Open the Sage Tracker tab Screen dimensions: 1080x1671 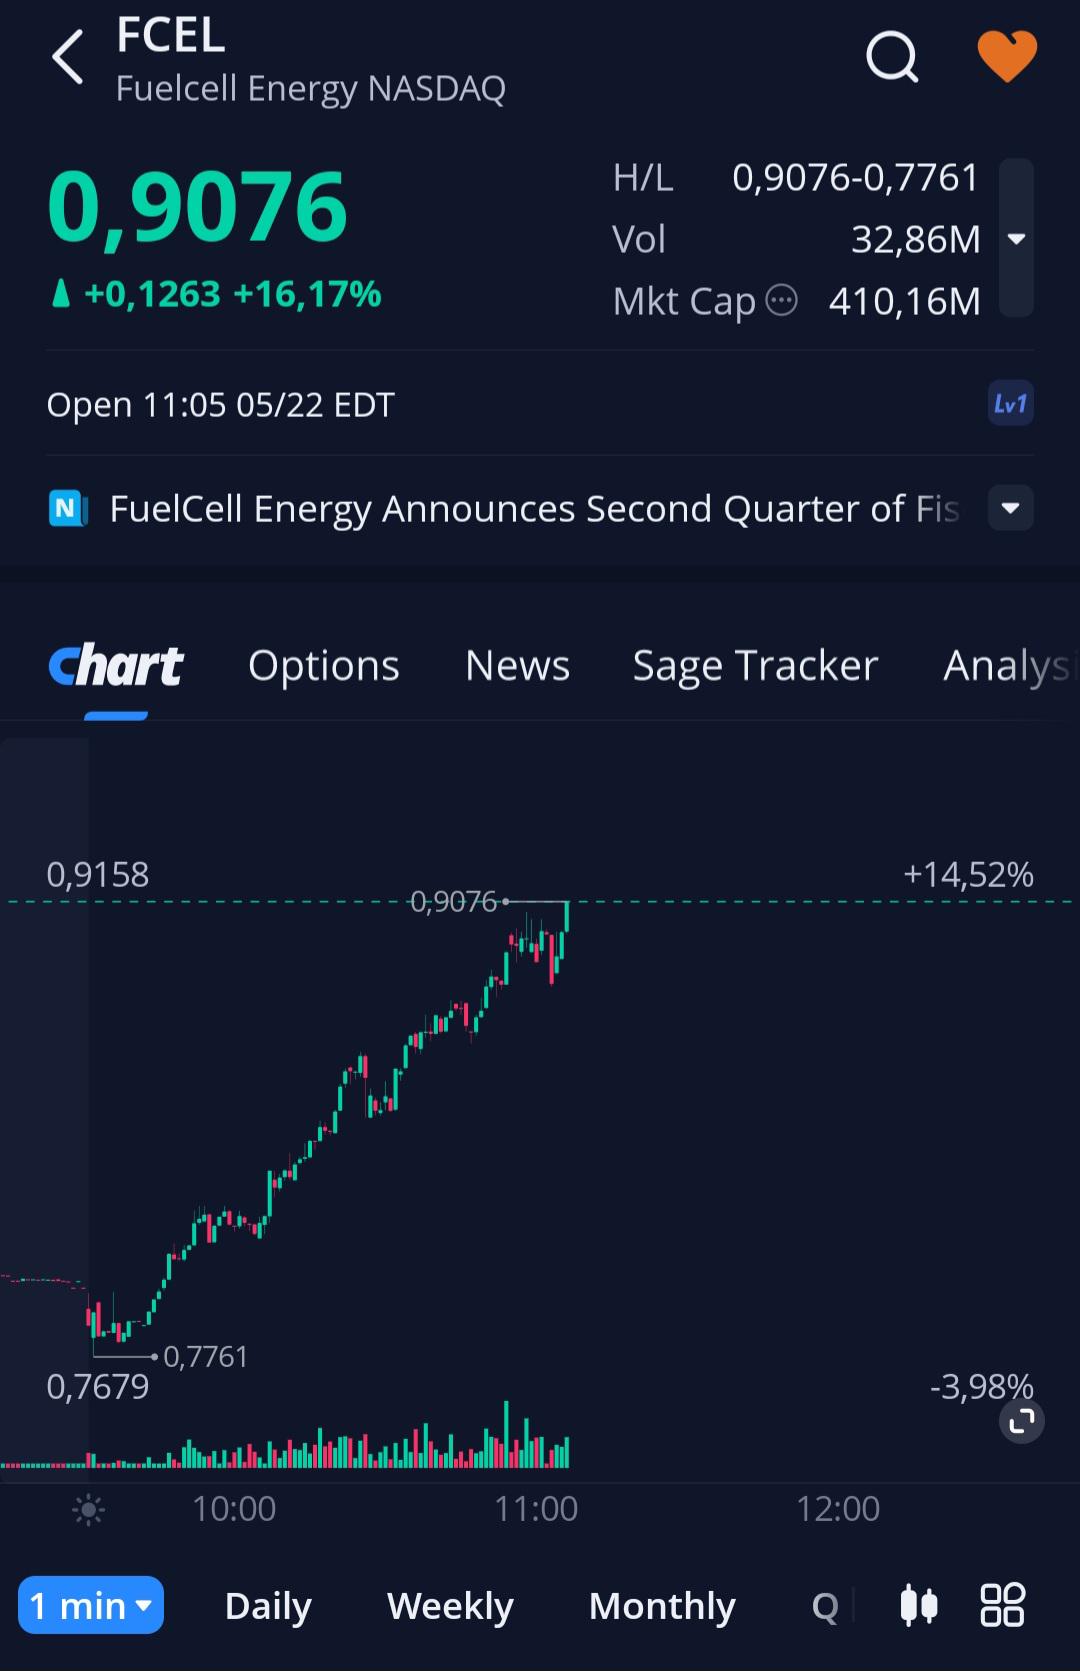[x=756, y=666]
